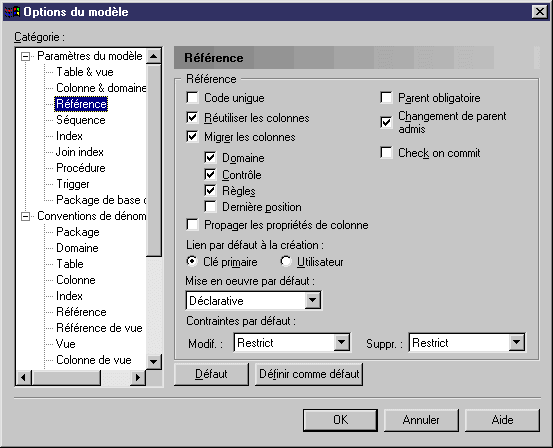The height and width of the screenshot is (448, 553).
Task: Select Séquence in the category tree
Action: click(x=81, y=120)
